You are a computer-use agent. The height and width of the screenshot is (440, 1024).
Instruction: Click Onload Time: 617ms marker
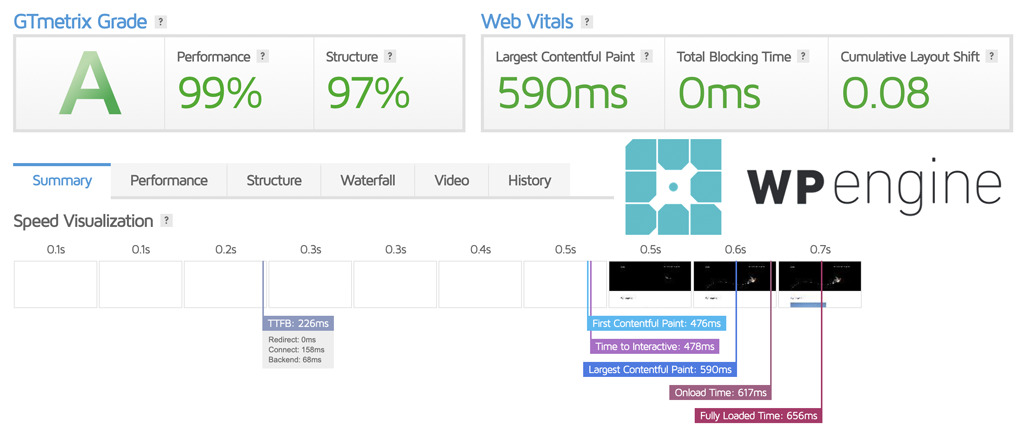[x=720, y=392]
